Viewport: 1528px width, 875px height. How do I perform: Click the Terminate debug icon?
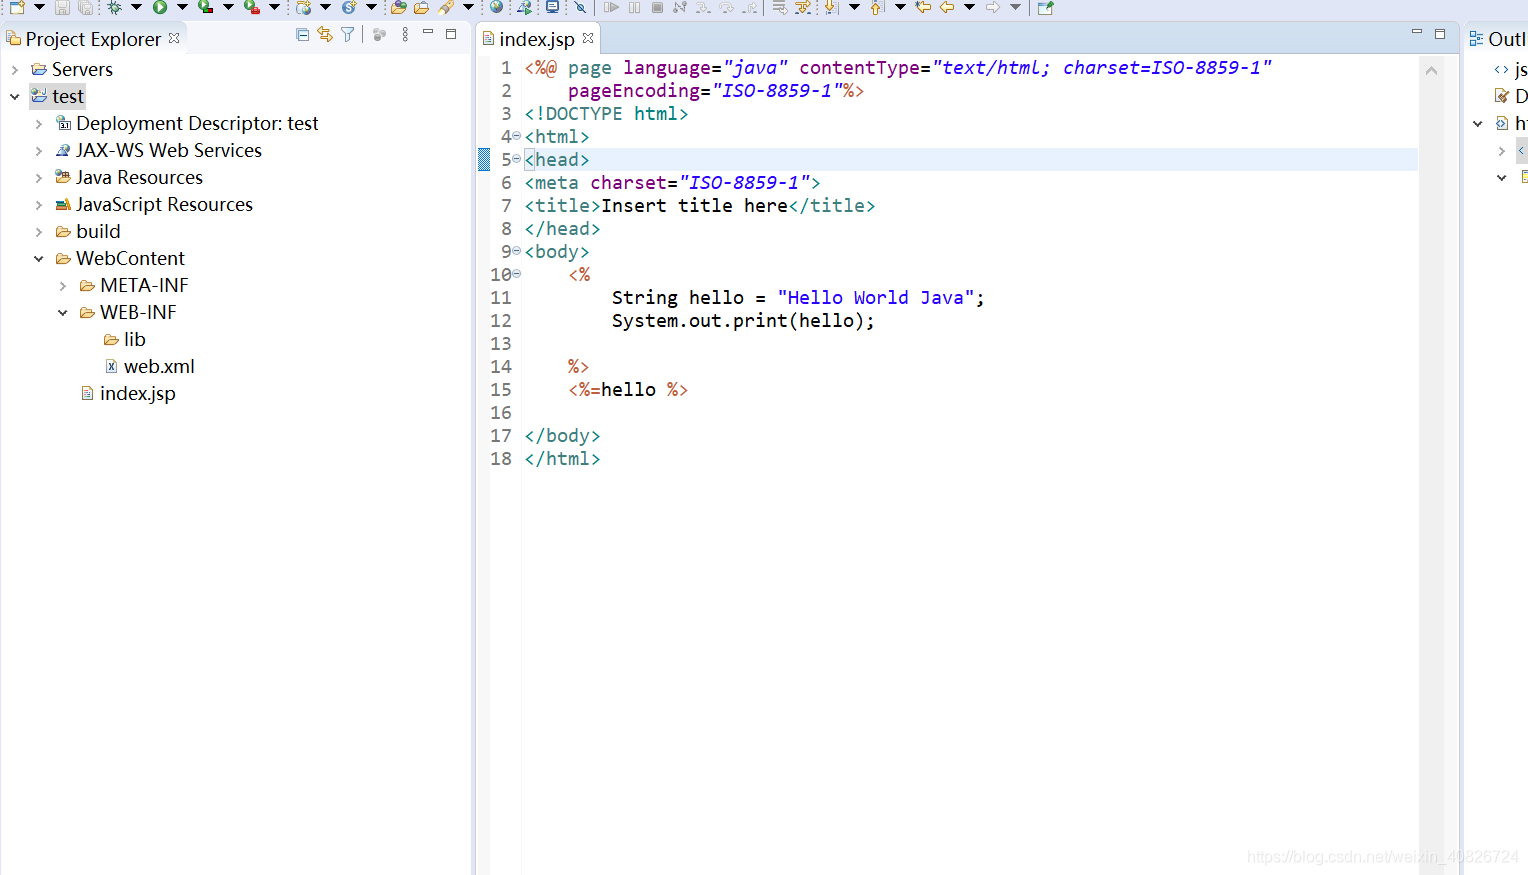click(657, 7)
